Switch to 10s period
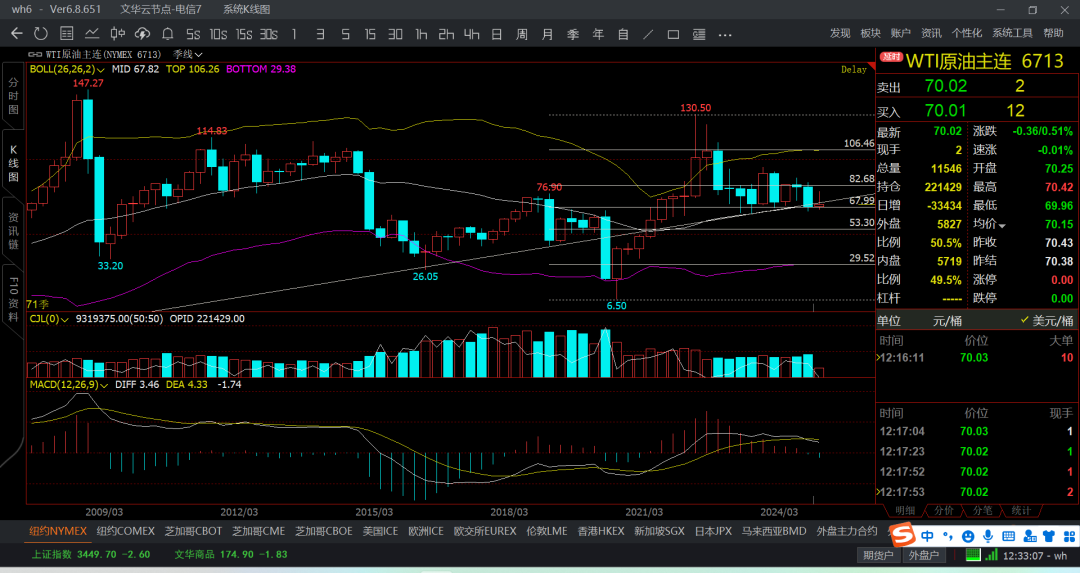This screenshot has height=573, width=1080. [x=218, y=34]
